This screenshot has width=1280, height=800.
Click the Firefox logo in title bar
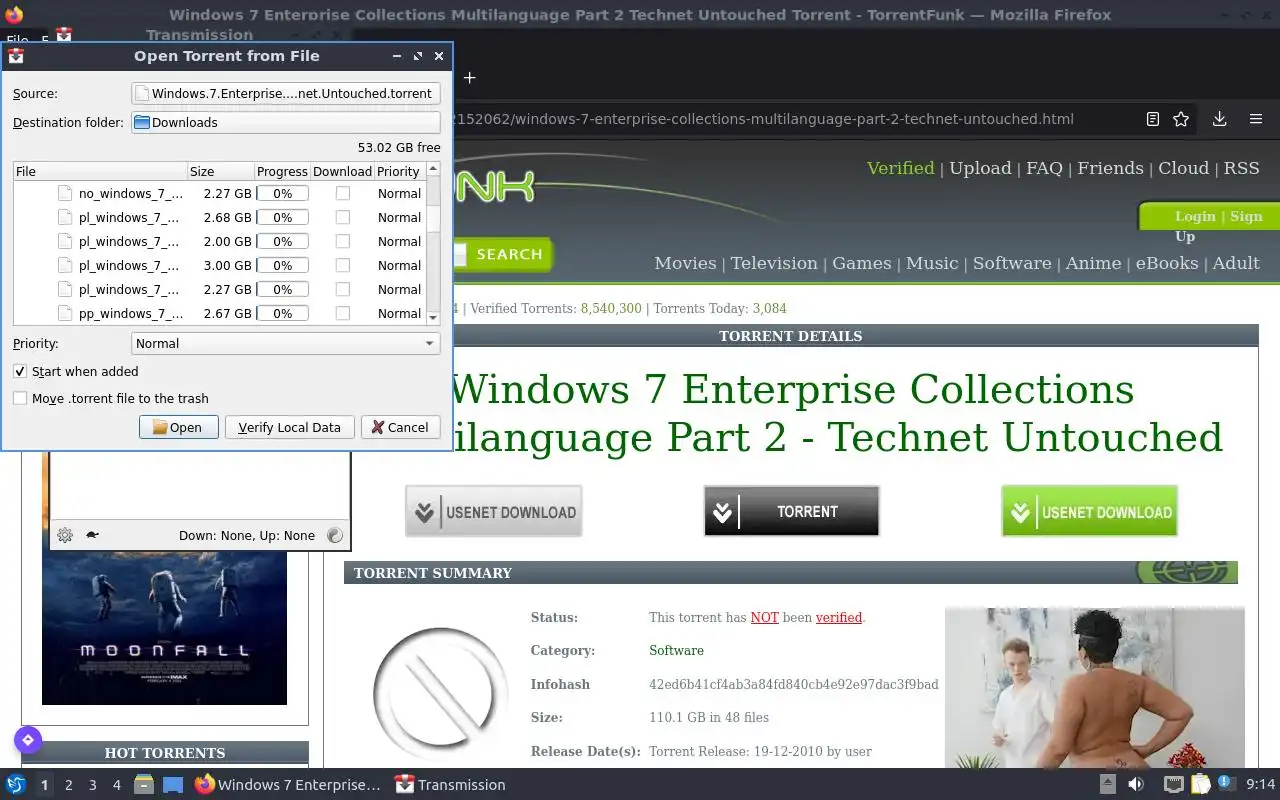tap(14, 14)
